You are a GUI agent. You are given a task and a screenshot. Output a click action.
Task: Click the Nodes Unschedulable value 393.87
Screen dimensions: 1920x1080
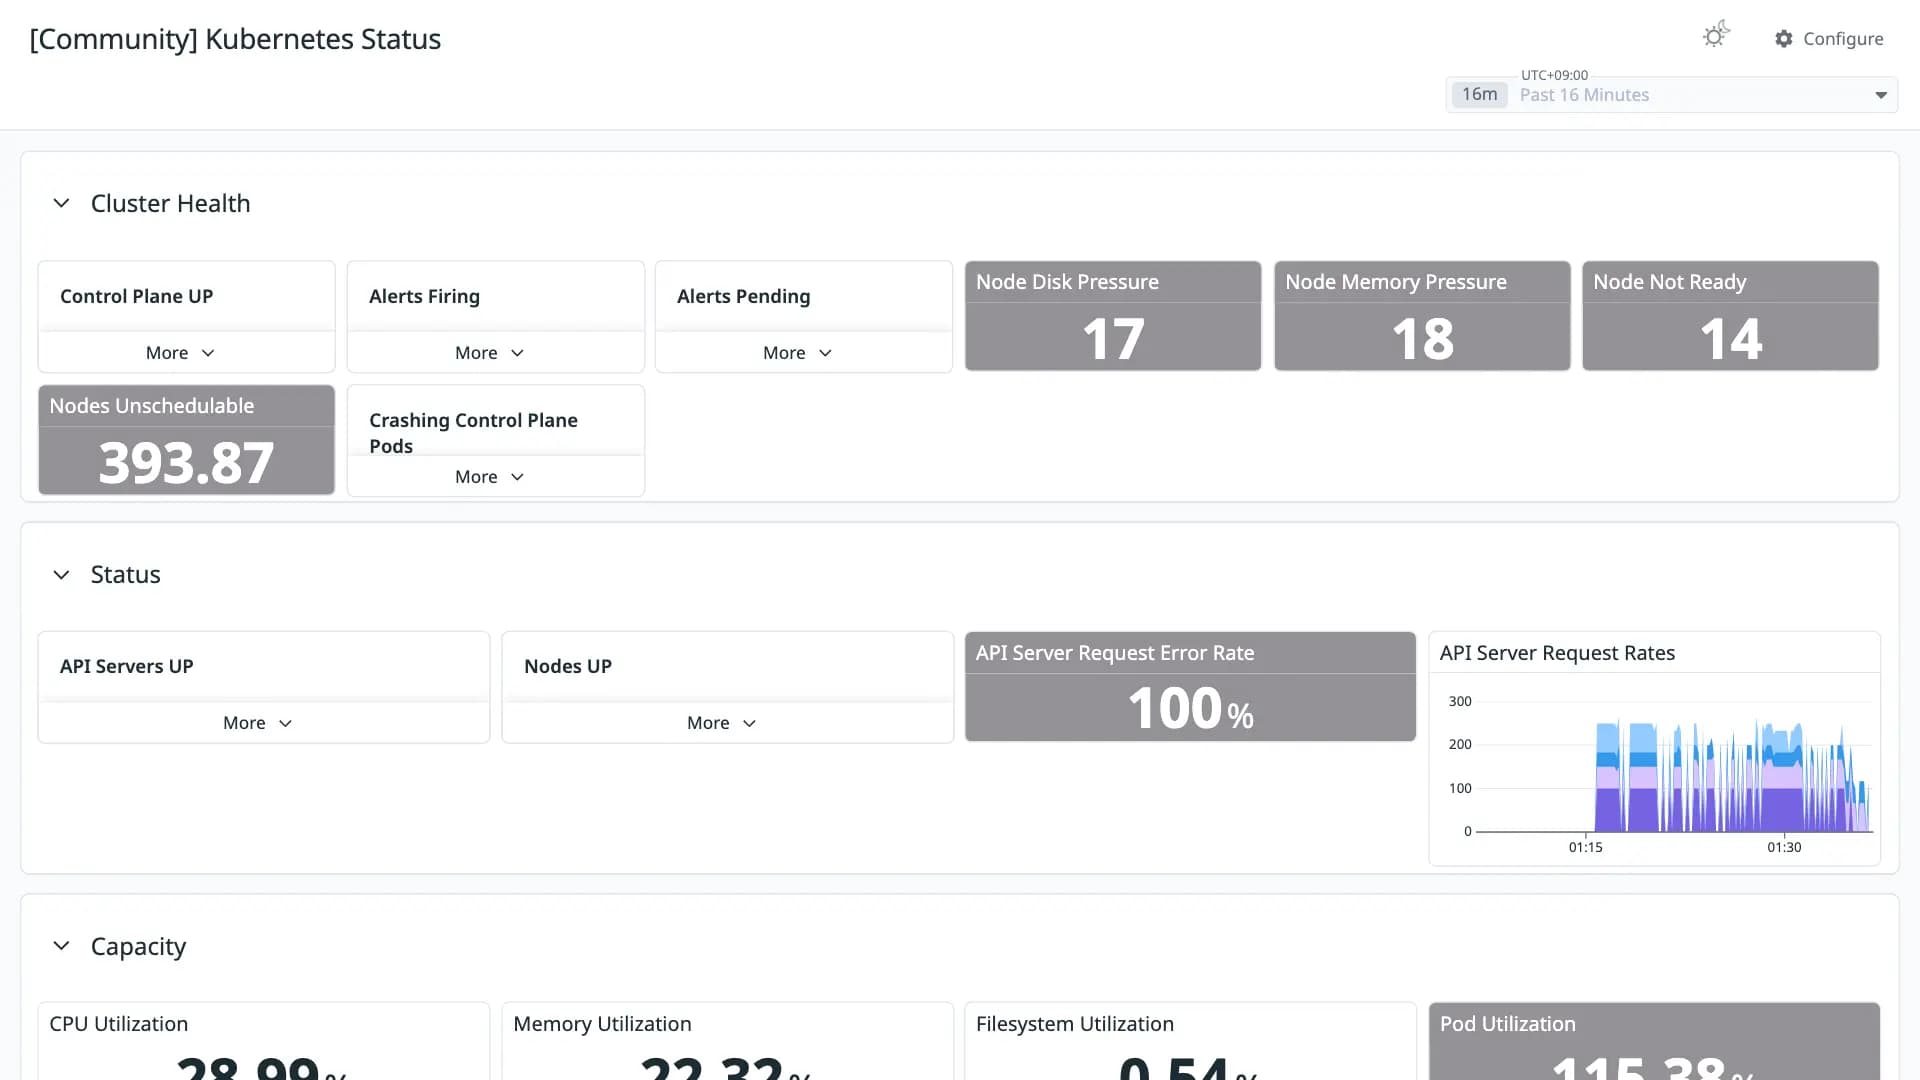pos(186,463)
